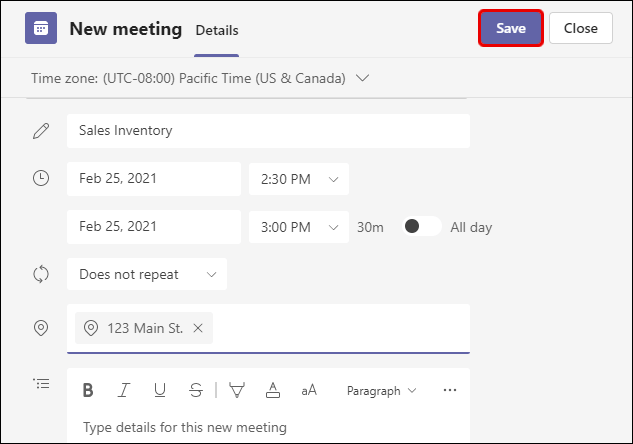The width and height of the screenshot is (633, 444).
Task: Open the Does not repeat dropdown
Action: pyautogui.click(x=147, y=274)
